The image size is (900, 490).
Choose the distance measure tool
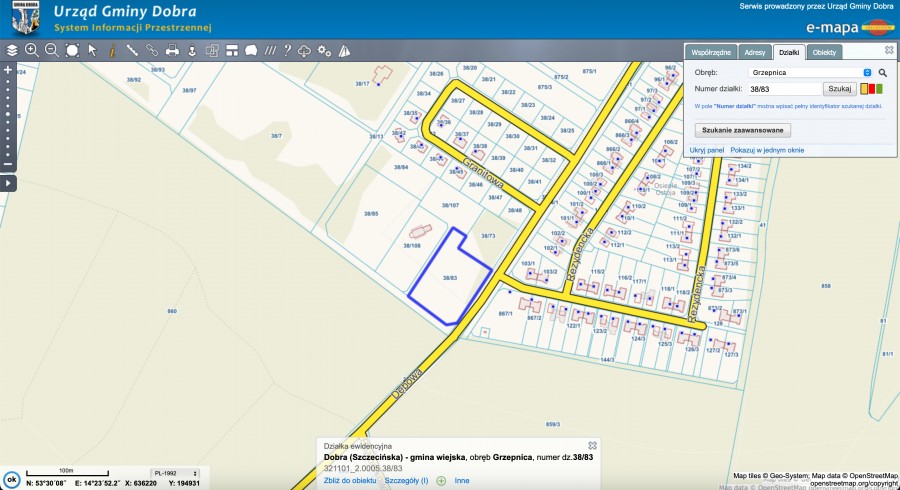click(132, 49)
